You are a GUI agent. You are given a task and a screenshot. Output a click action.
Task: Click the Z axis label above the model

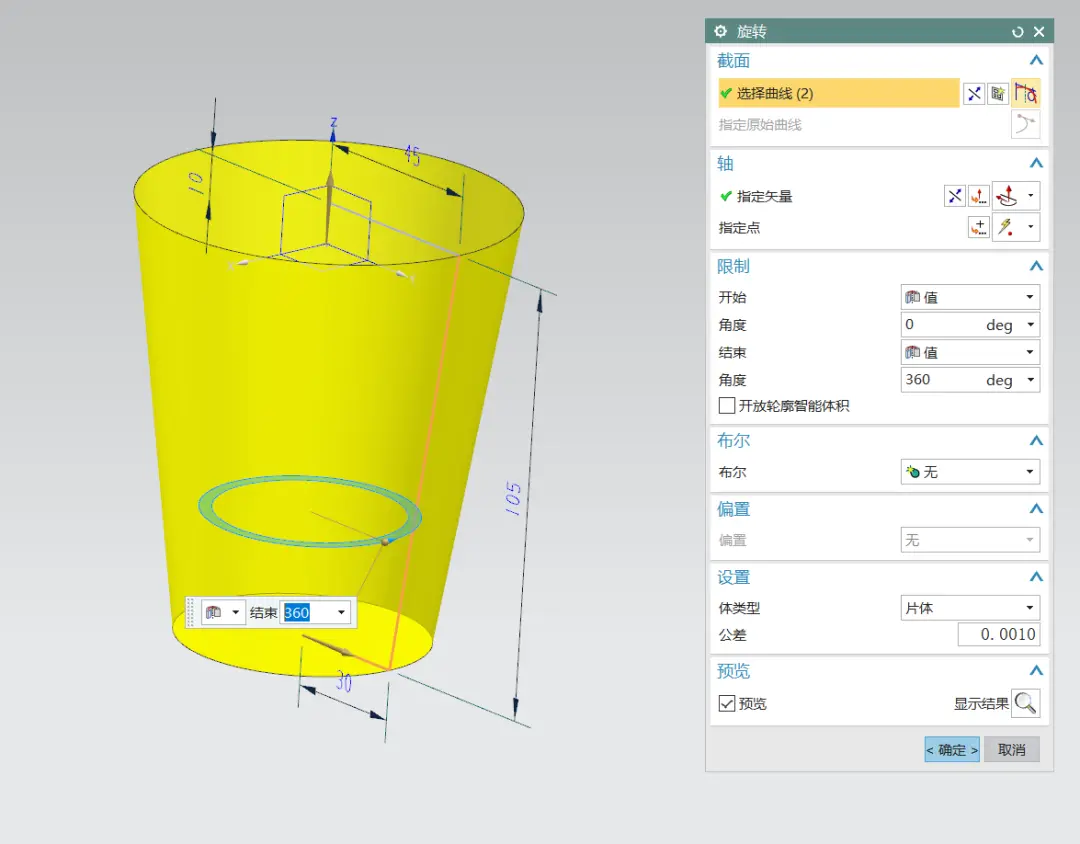[x=333, y=122]
